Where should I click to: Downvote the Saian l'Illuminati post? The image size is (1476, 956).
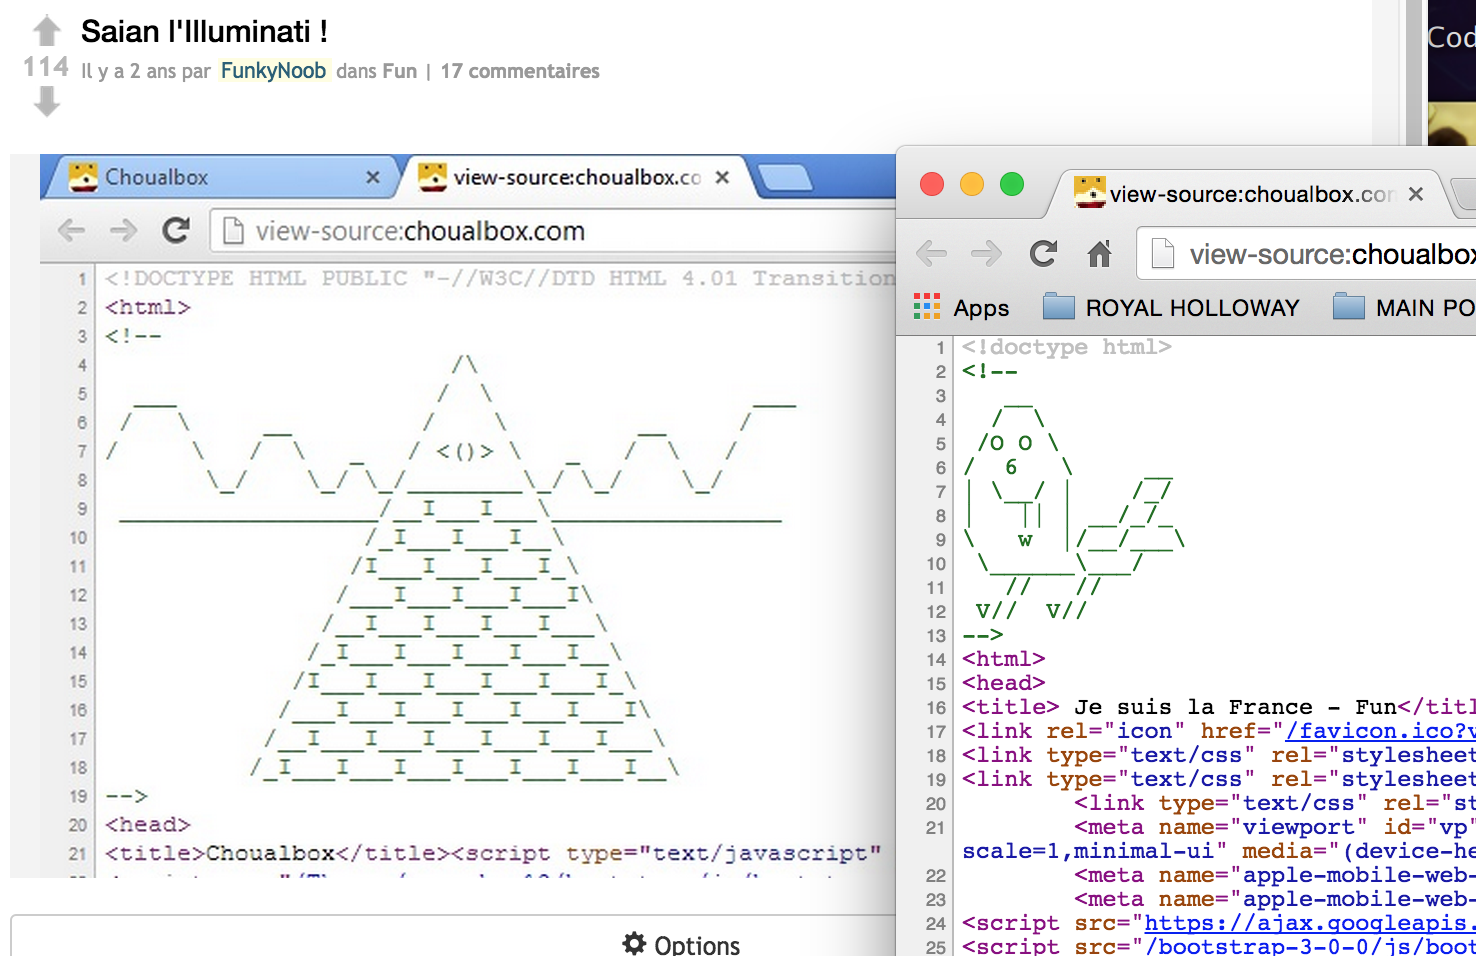click(x=46, y=101)
